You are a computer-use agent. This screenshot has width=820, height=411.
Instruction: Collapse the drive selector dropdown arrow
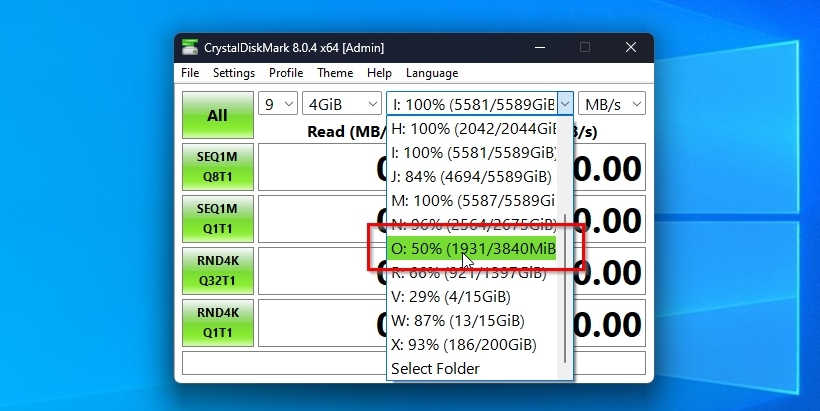565,104
